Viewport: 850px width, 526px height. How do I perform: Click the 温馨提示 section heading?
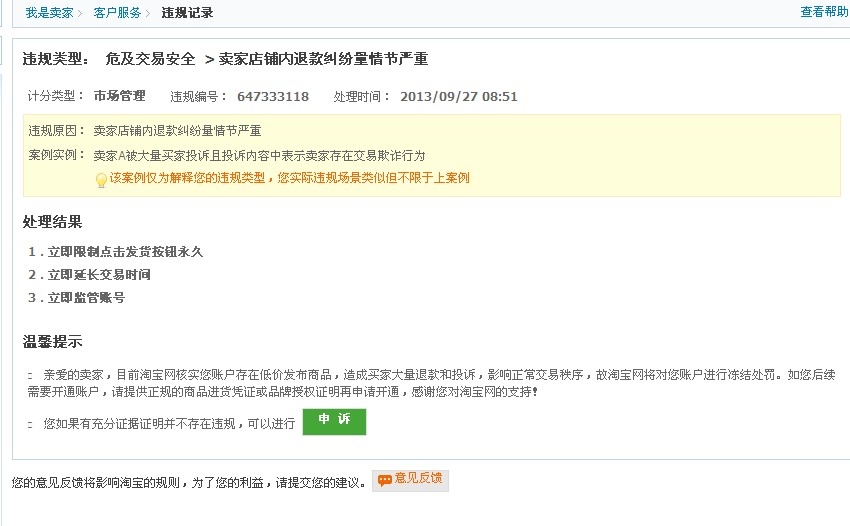52,342
